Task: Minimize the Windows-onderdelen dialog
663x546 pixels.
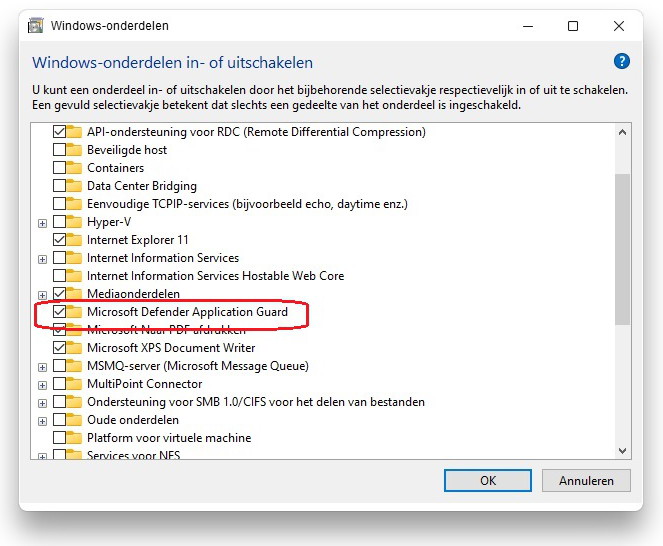Action: coord(528,26)
